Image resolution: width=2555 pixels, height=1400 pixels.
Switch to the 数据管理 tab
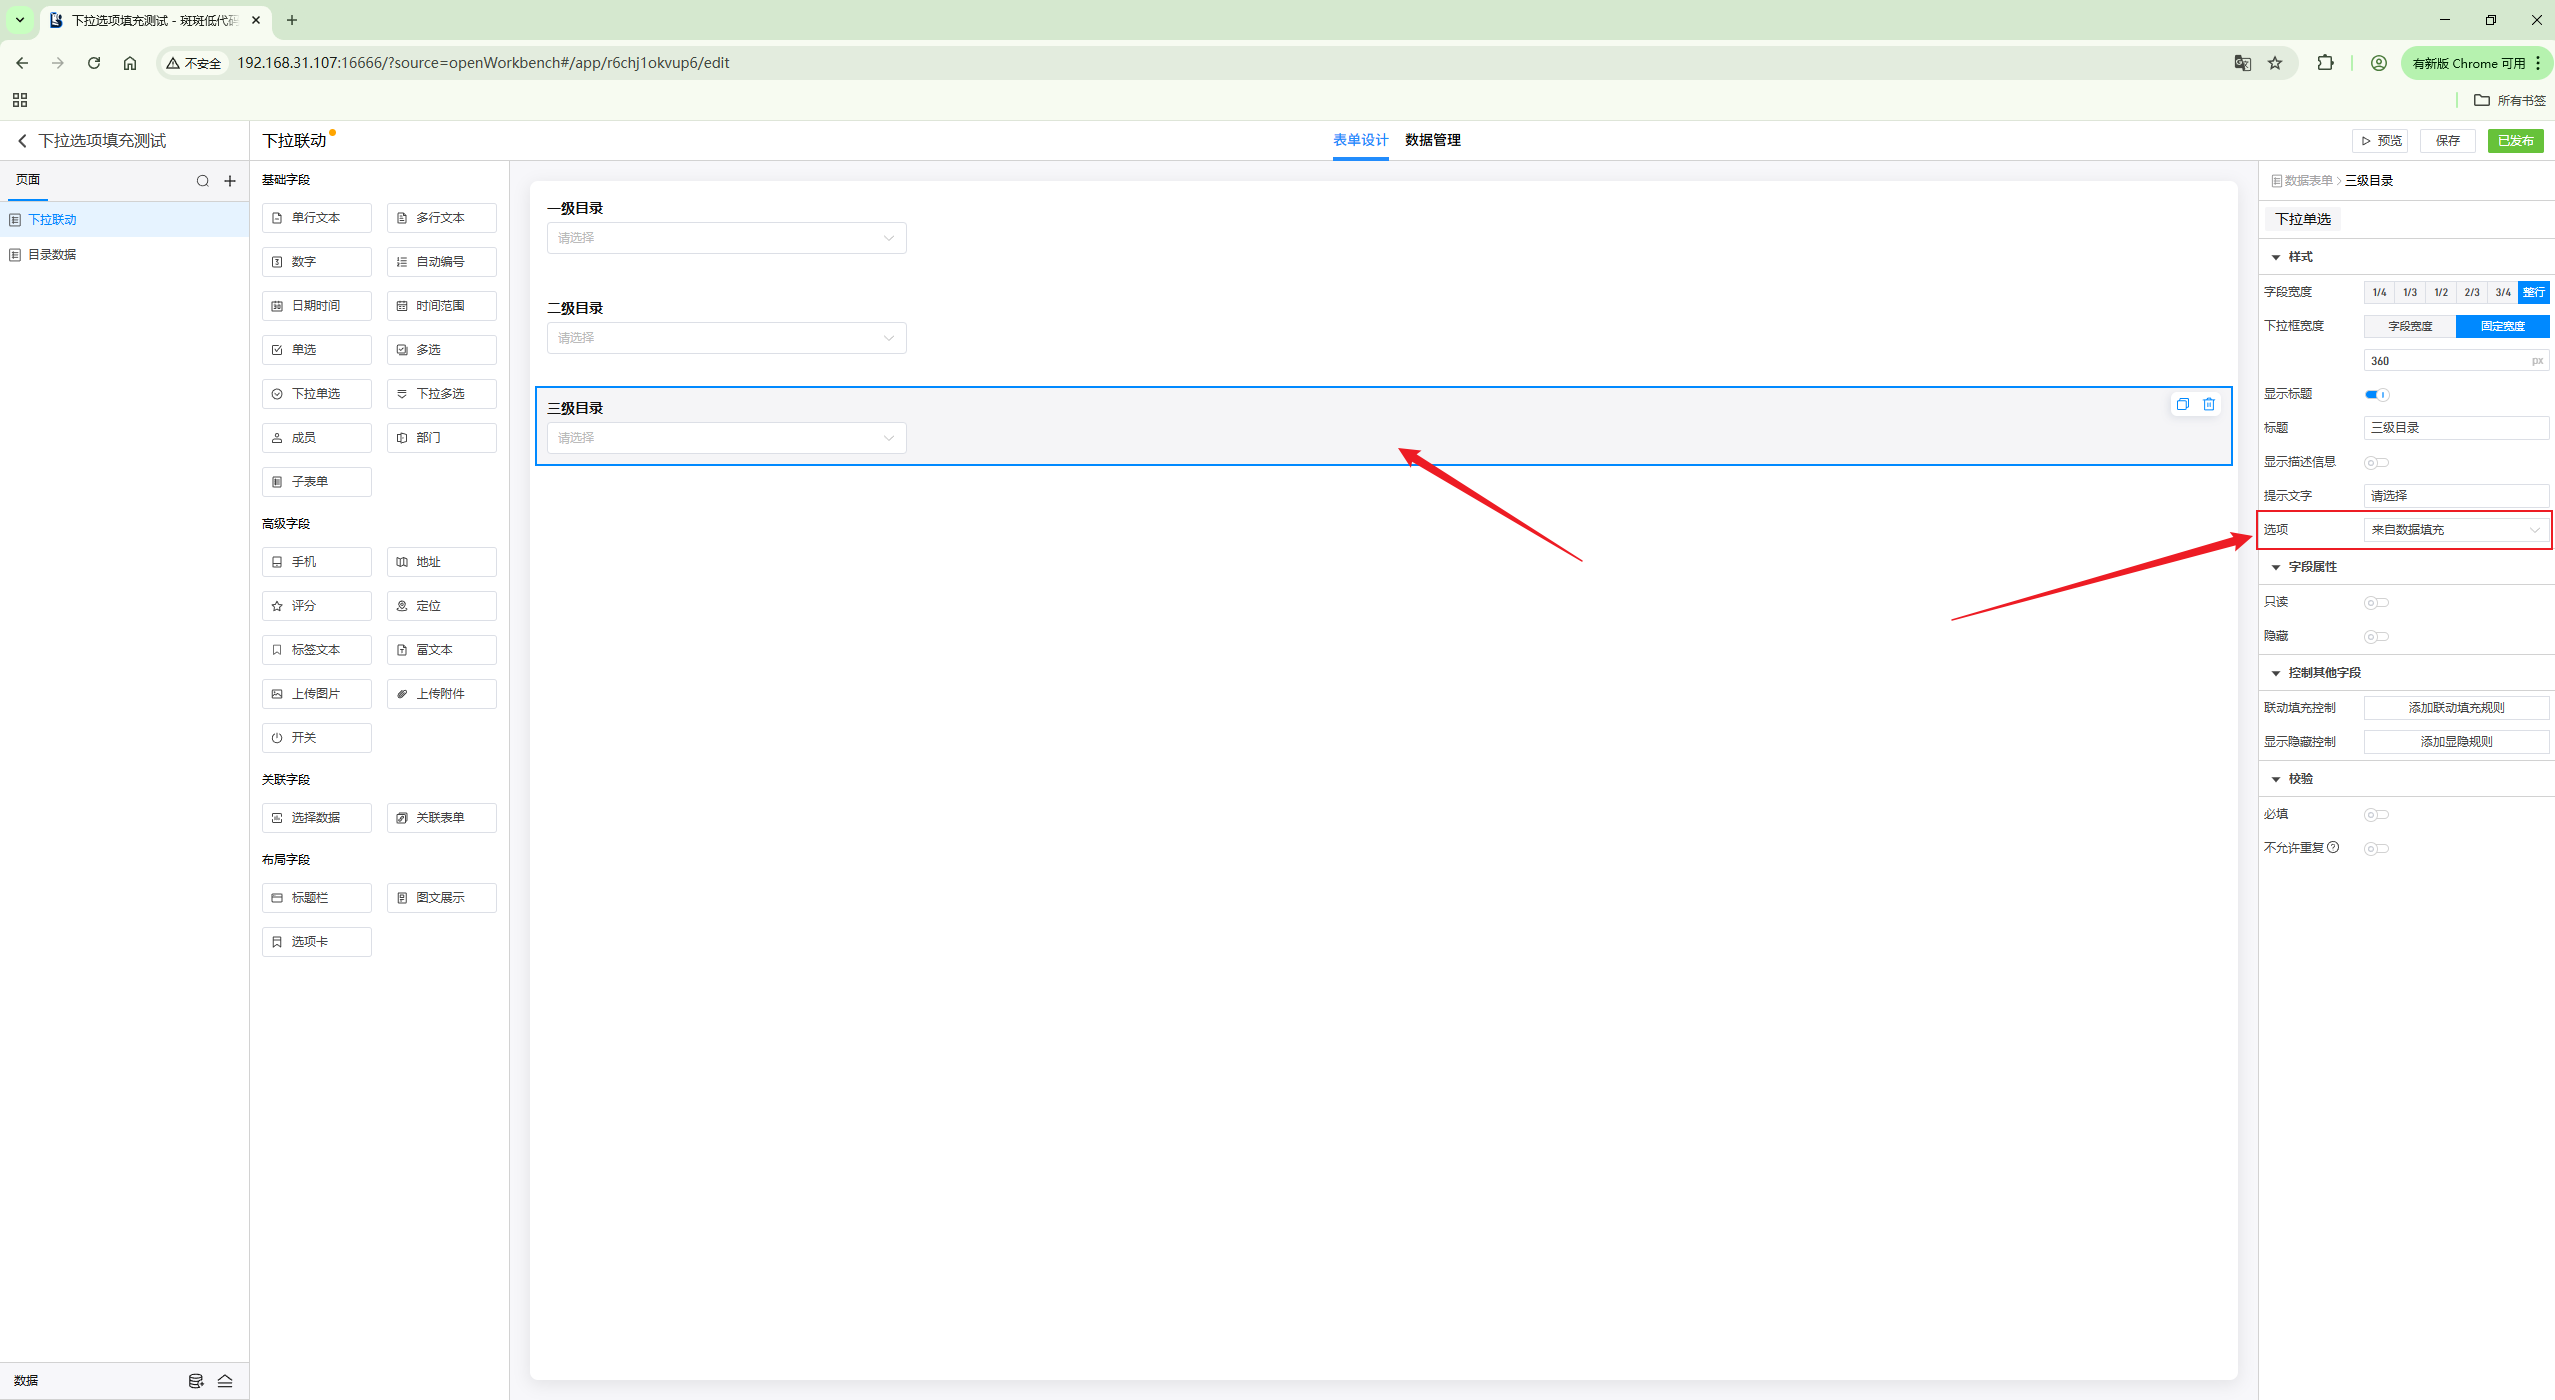1432,140
